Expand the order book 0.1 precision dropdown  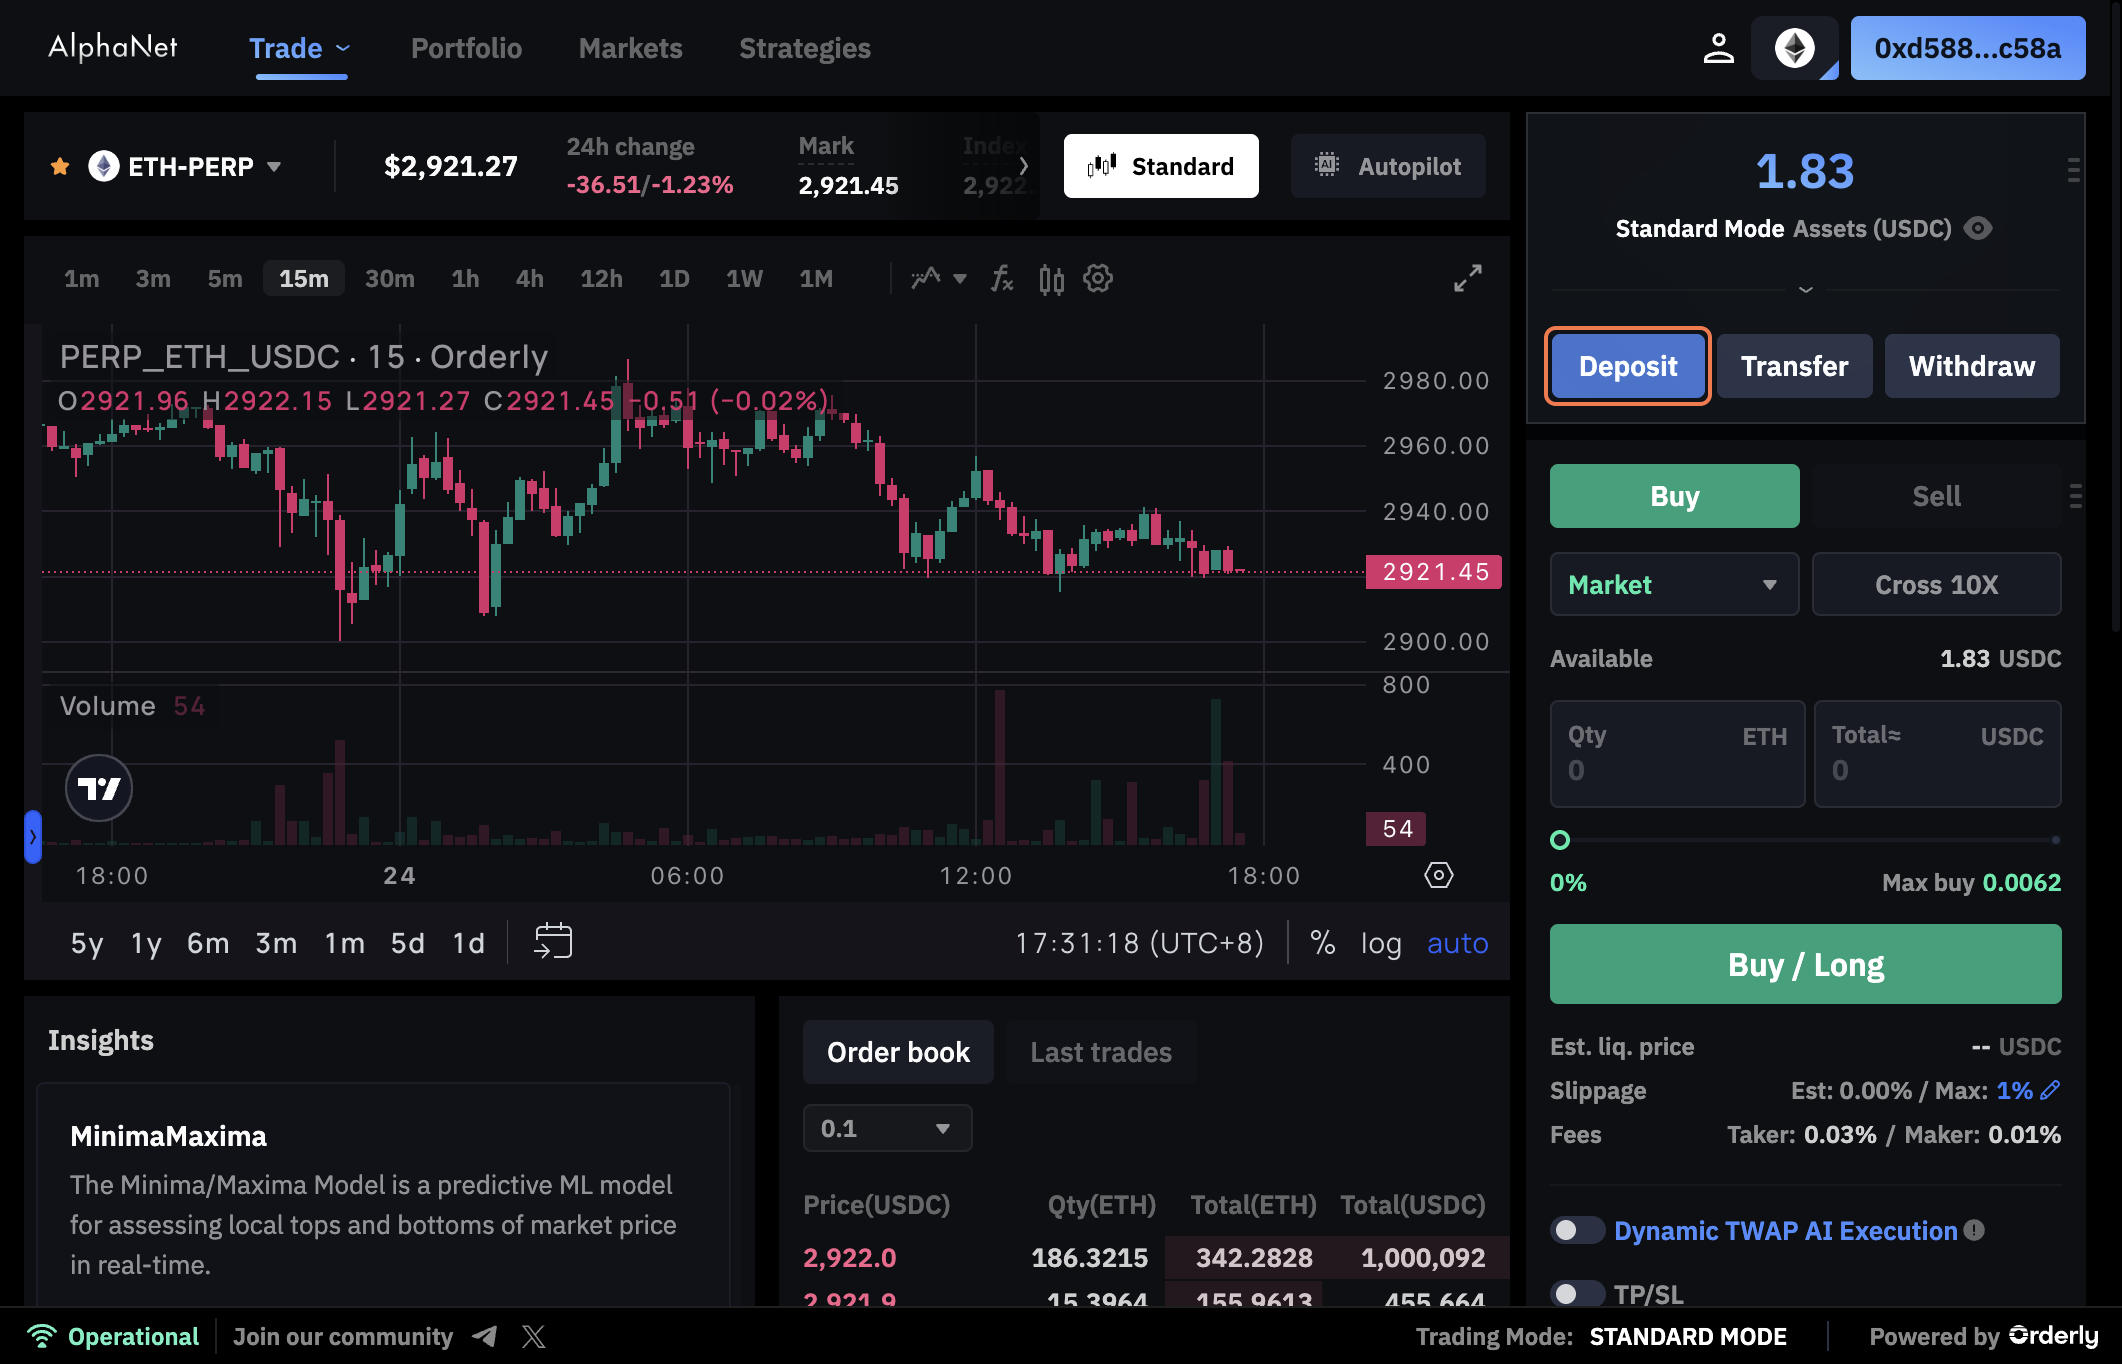(x=887, y=1129)
